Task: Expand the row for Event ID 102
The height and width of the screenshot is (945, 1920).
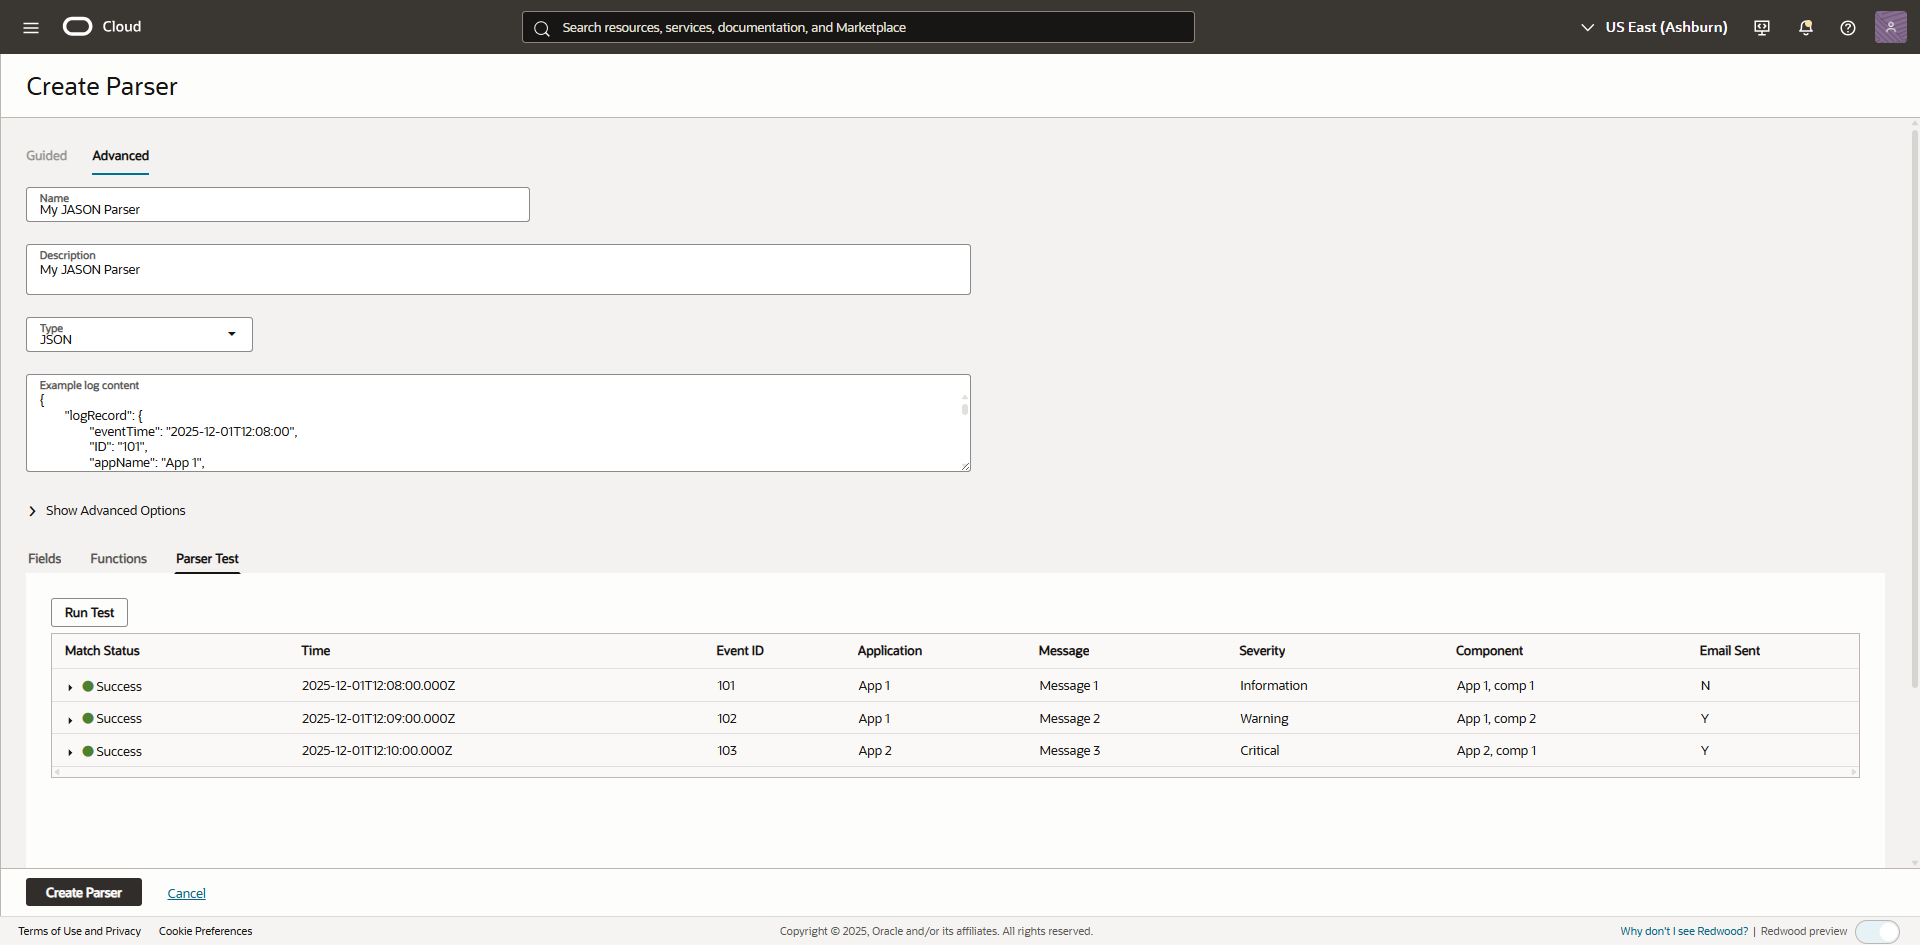Action: tap(70, 718)
